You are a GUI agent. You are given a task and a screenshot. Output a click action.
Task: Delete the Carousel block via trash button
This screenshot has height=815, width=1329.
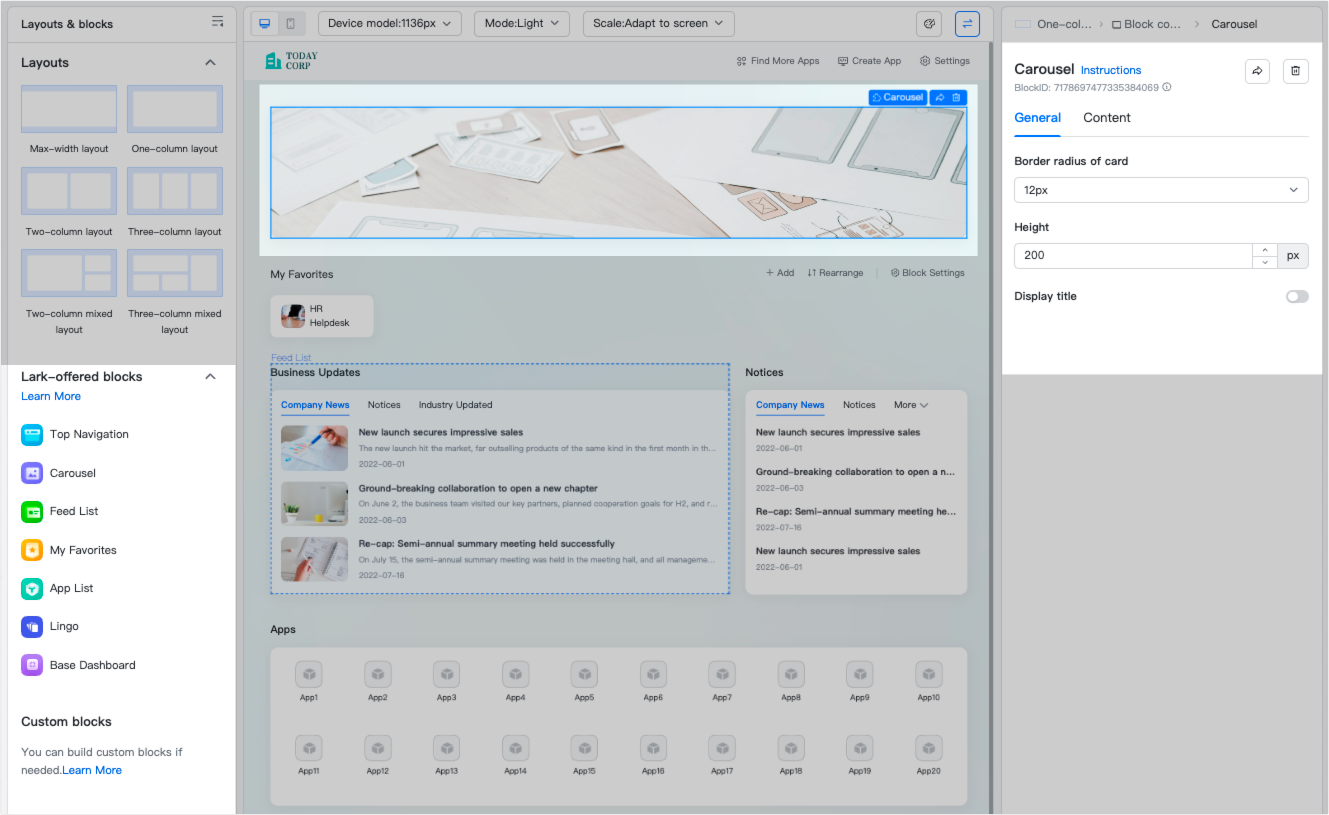pyautogui.click(x=1296, y=71)
